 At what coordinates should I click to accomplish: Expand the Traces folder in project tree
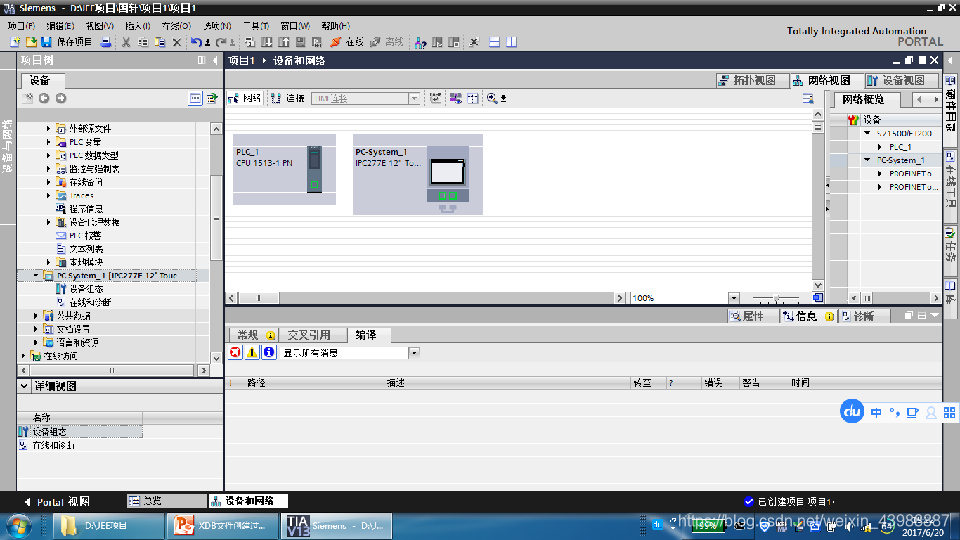pos(48,195)
